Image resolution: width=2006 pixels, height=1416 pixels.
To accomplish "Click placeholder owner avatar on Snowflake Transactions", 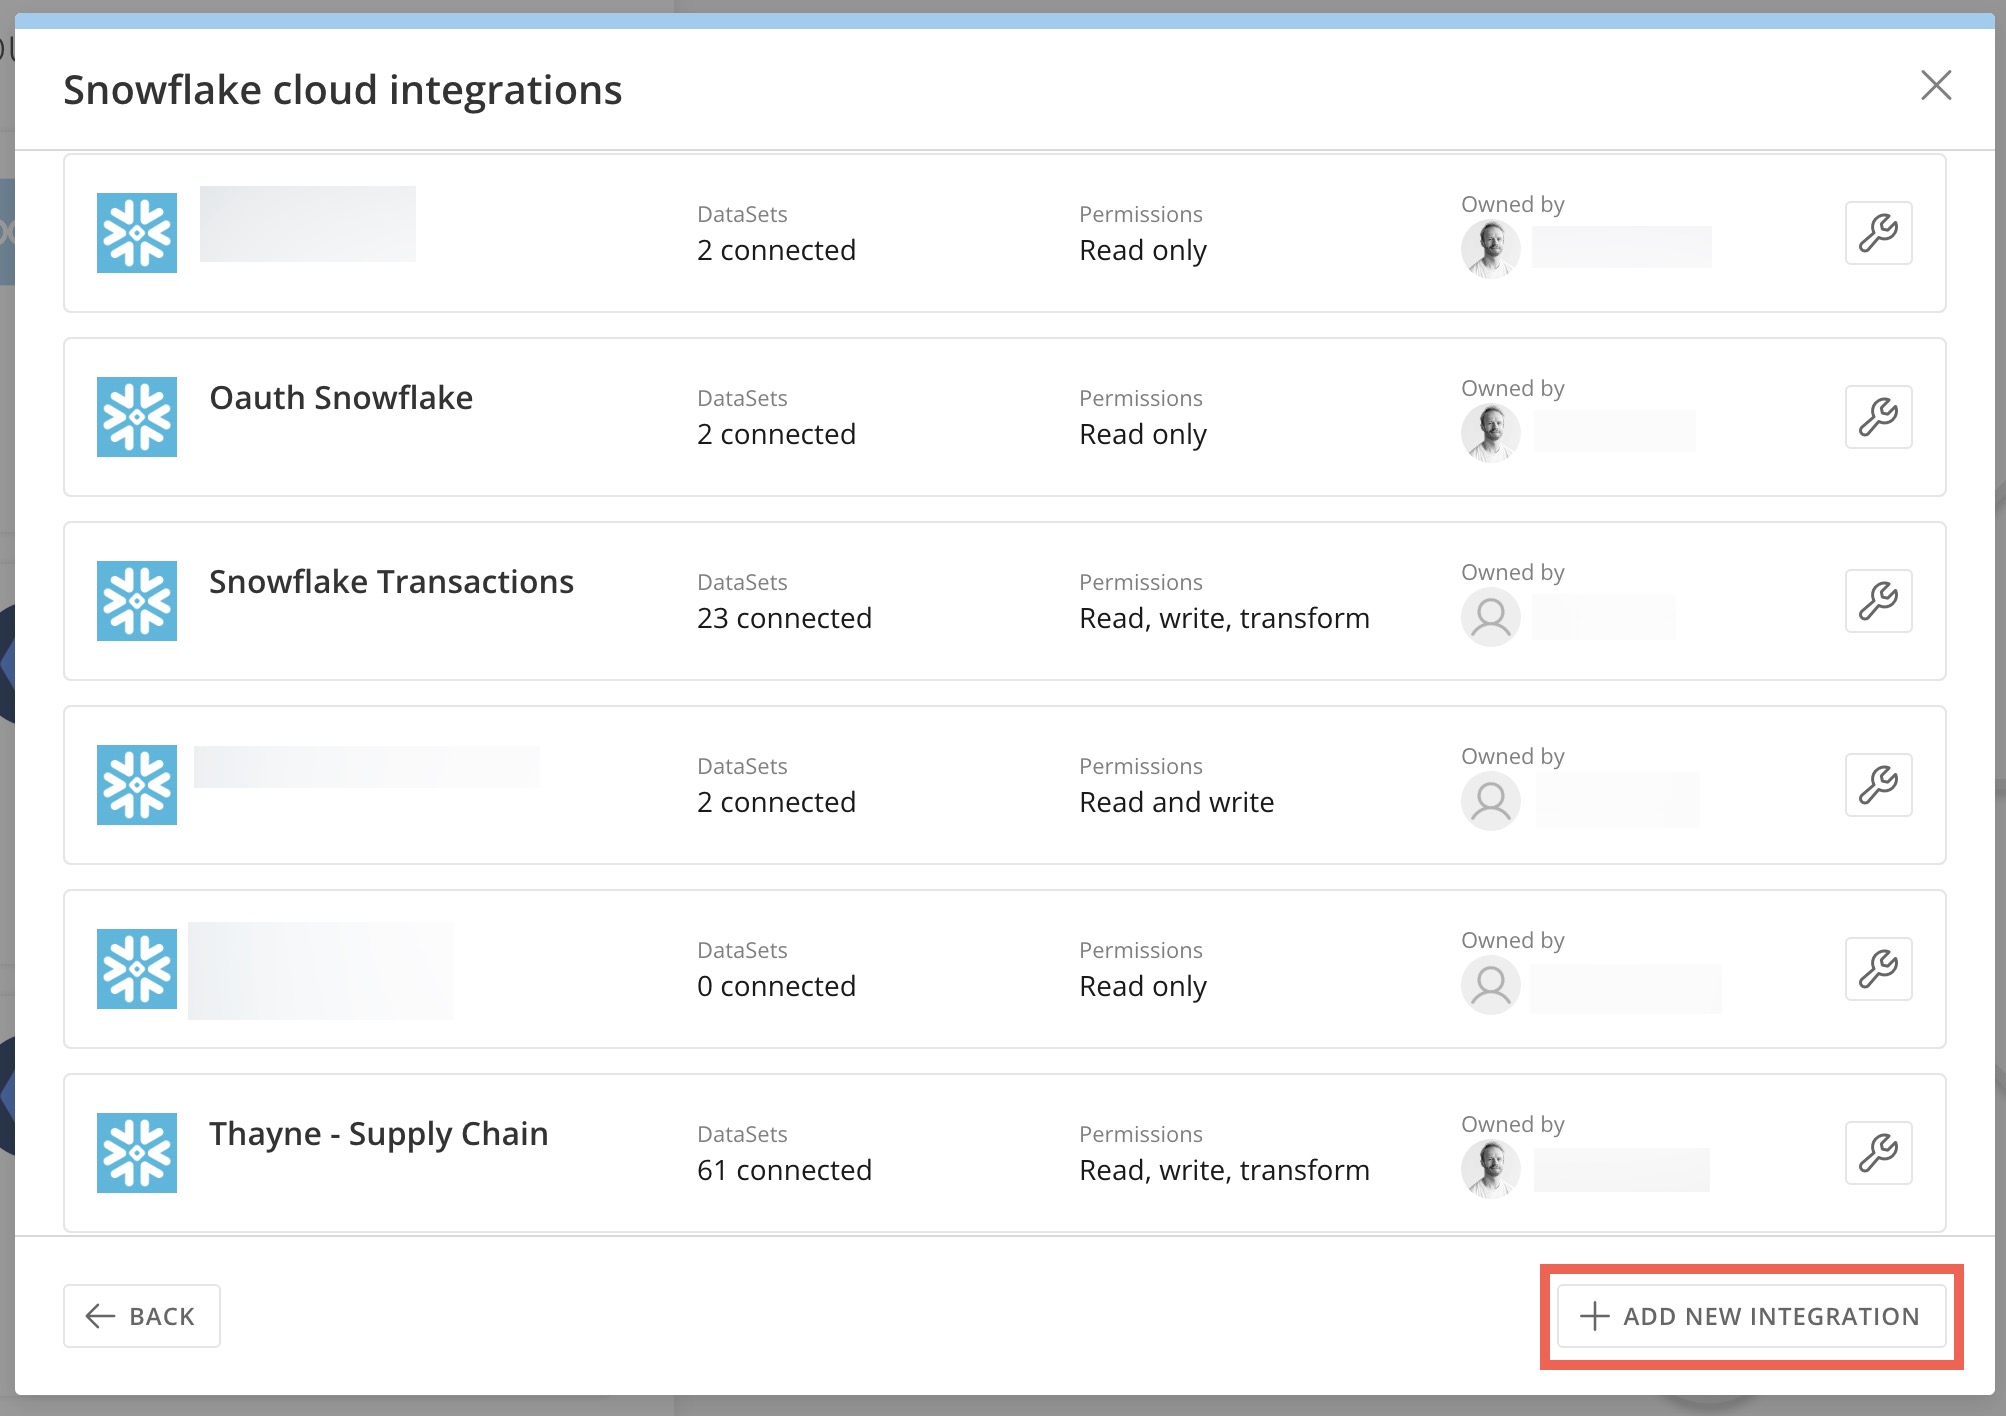I will tap(1490, 617).
